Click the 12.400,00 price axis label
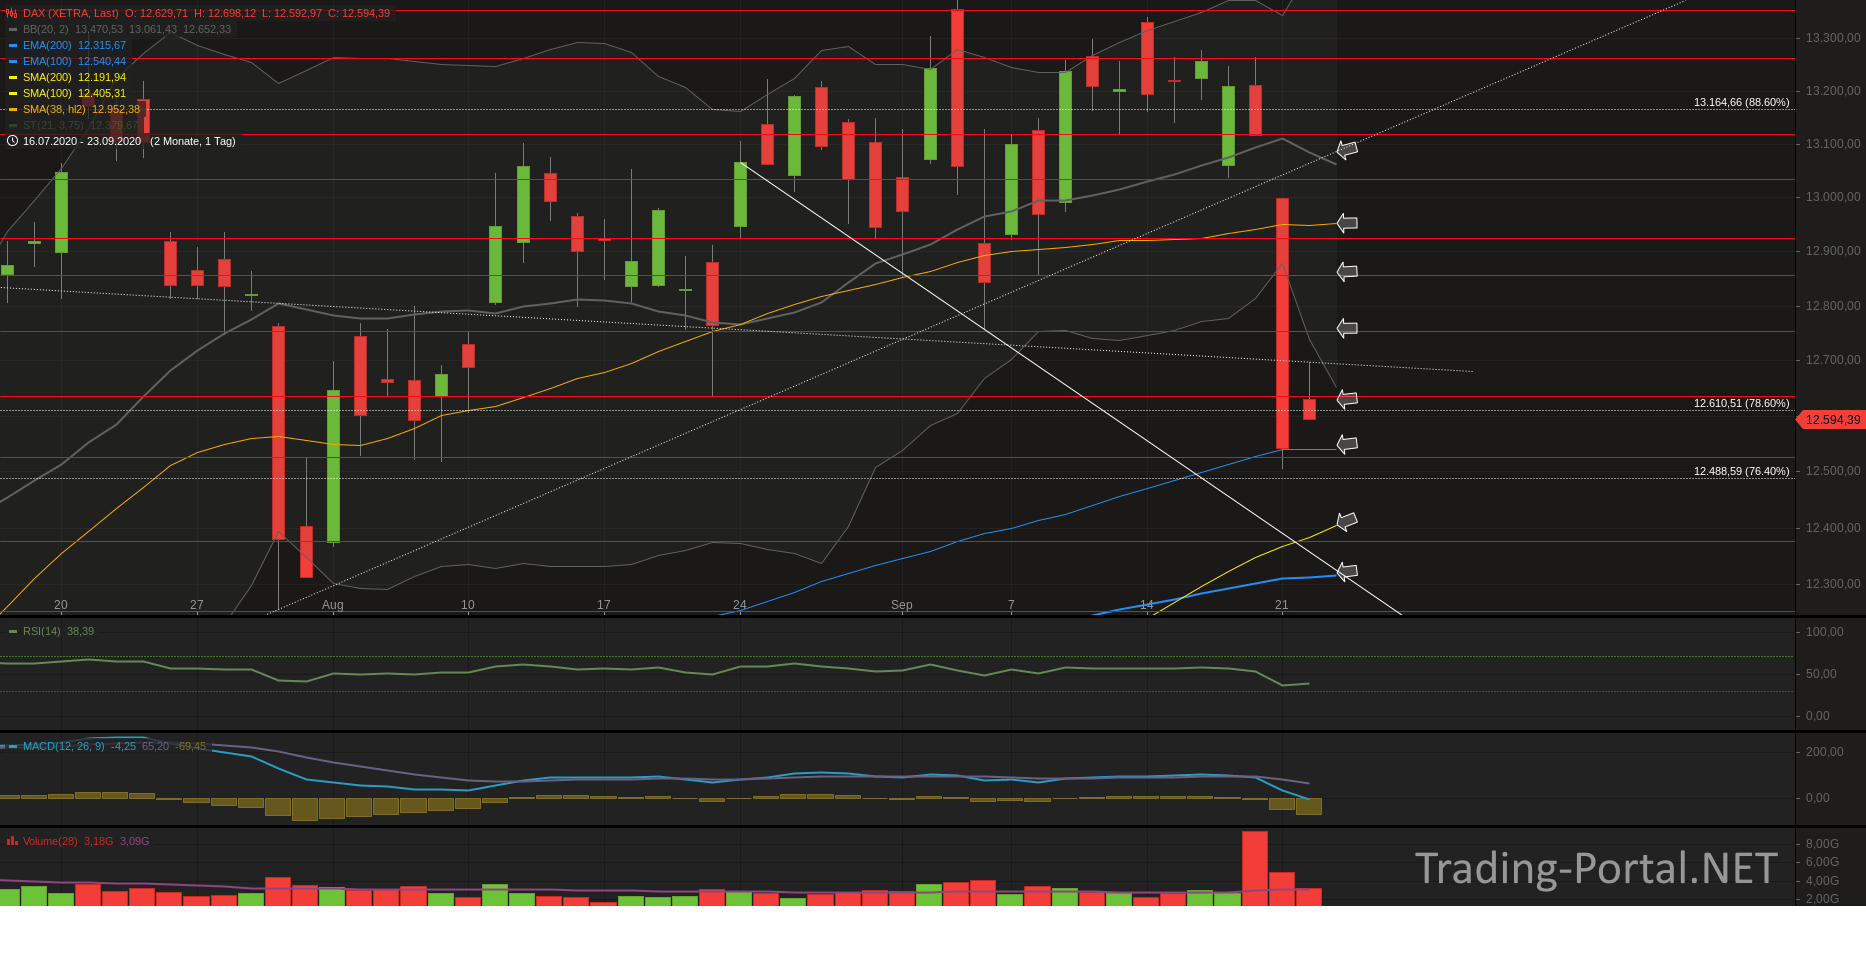 click(x=1833, y=528)
